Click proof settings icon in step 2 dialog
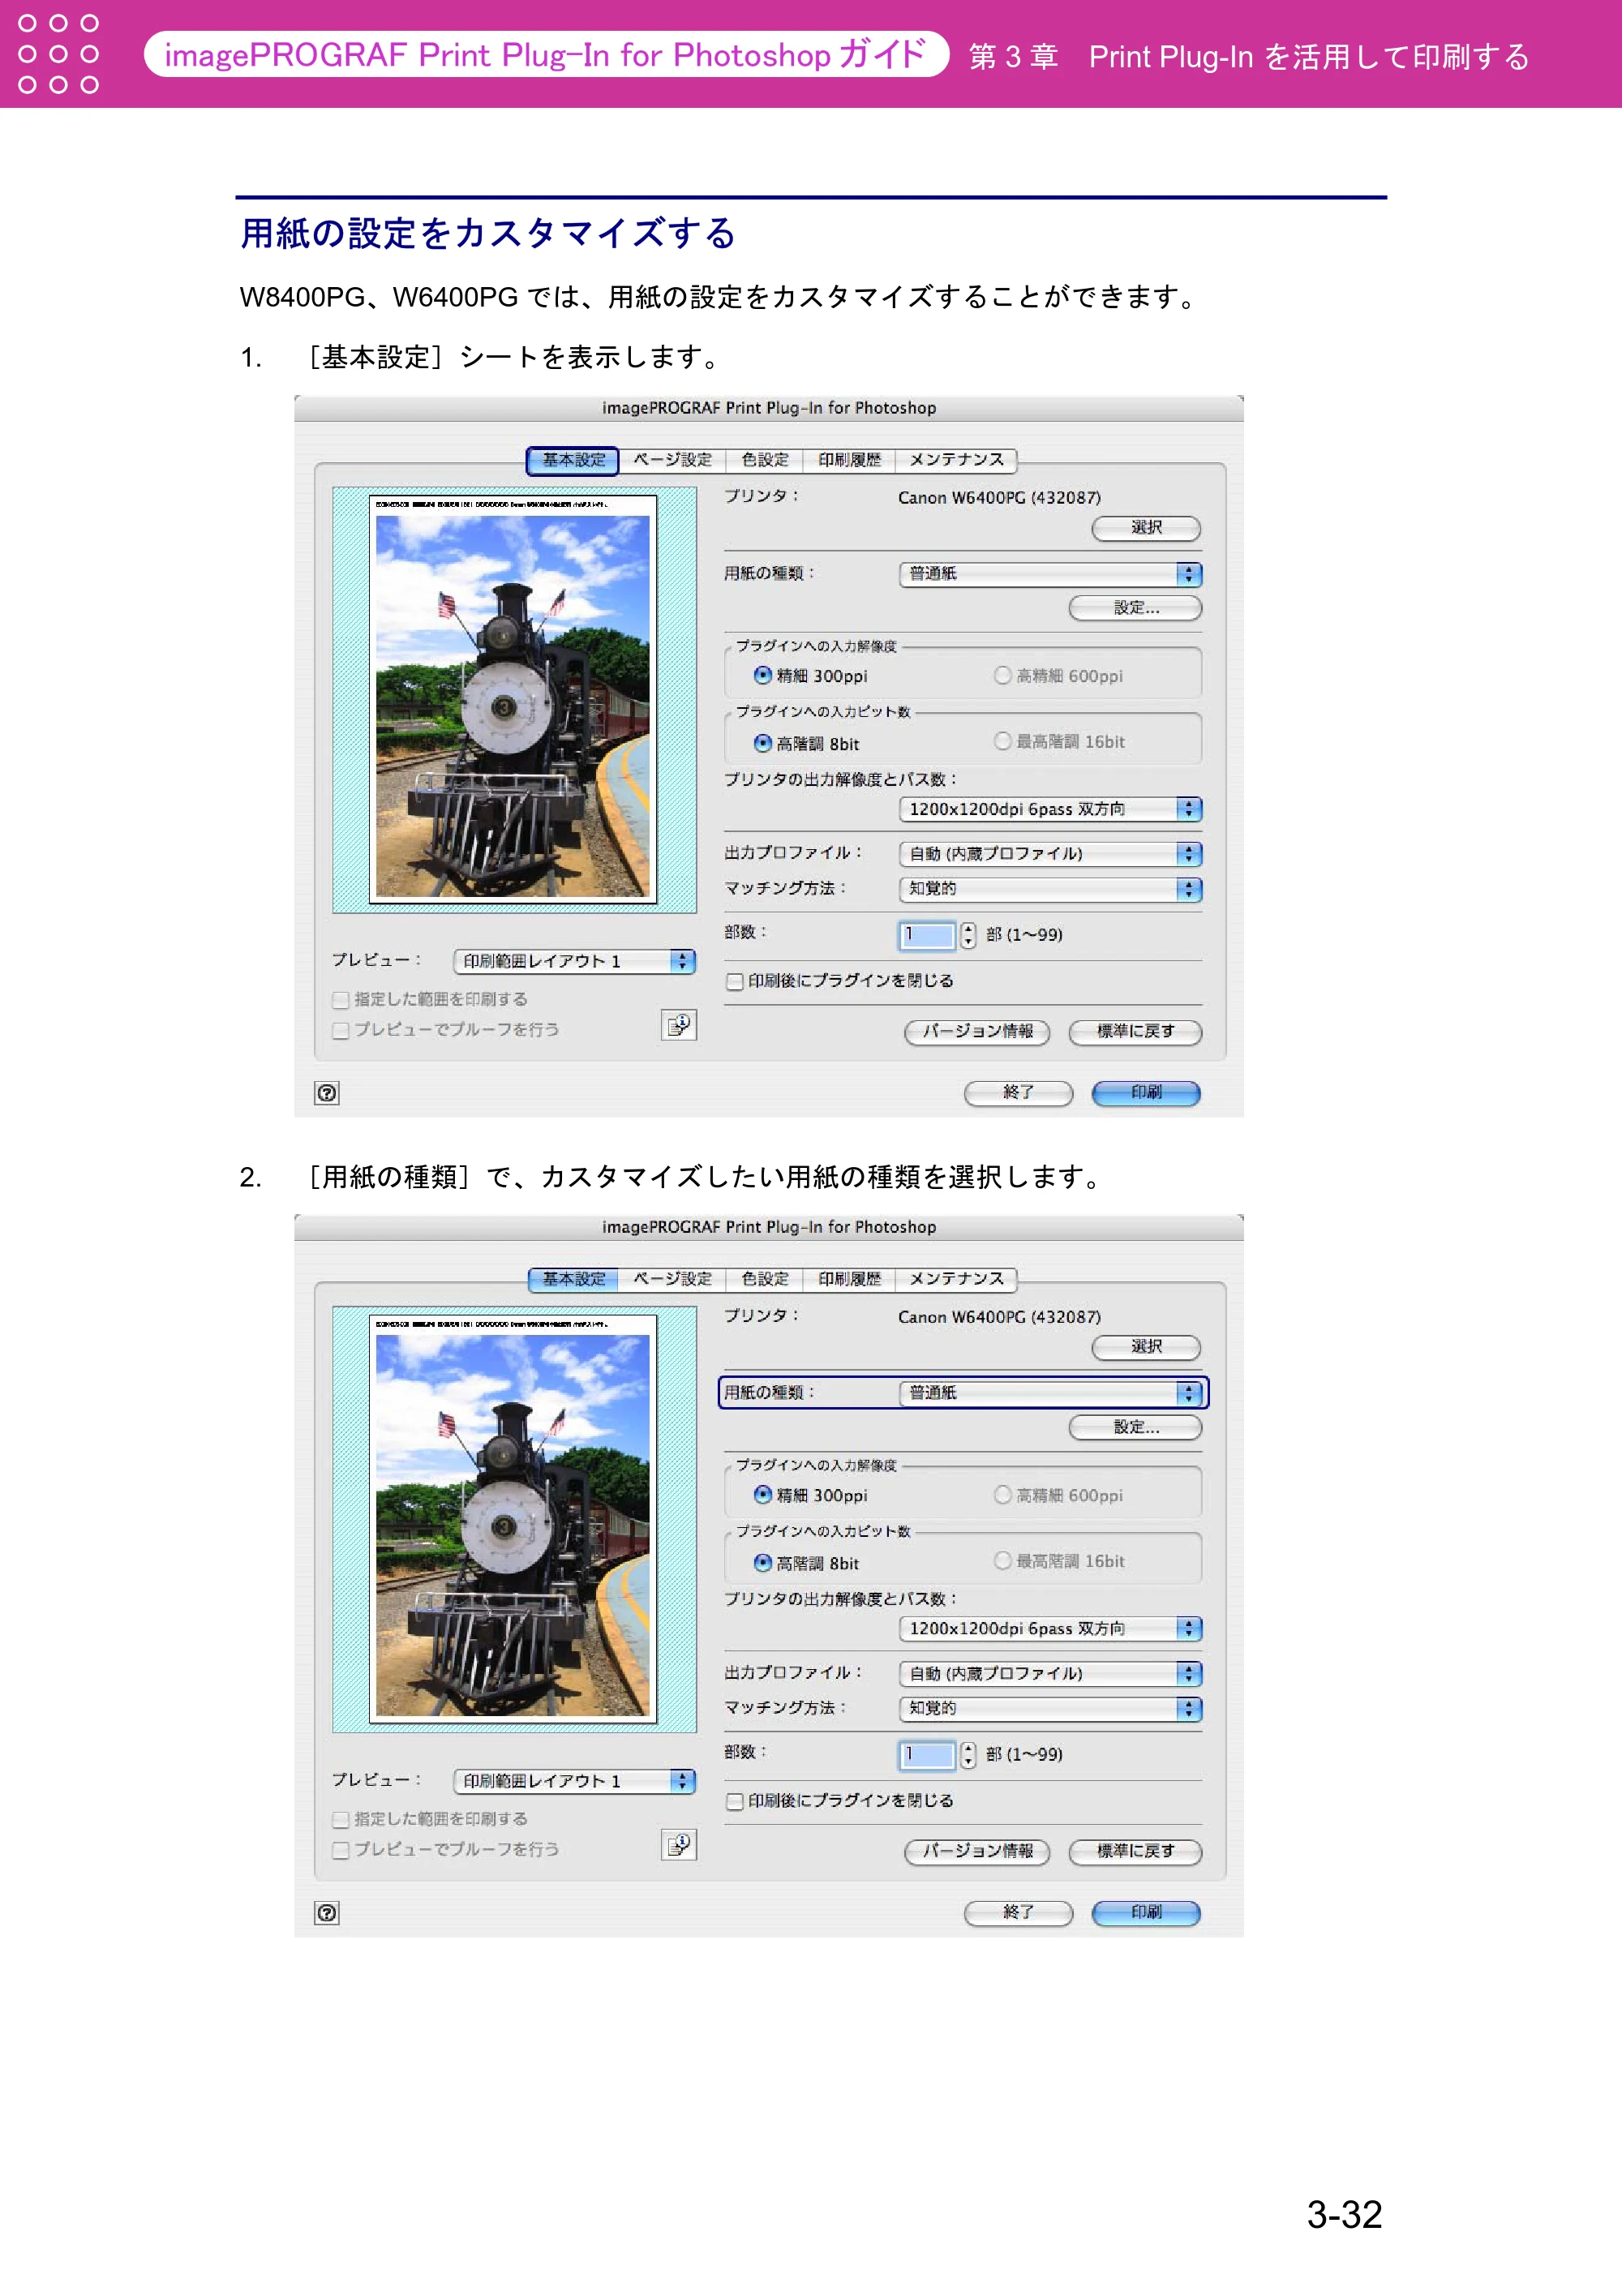Viewport: 1622px width, 2296px height. (x=679, y=1845)
